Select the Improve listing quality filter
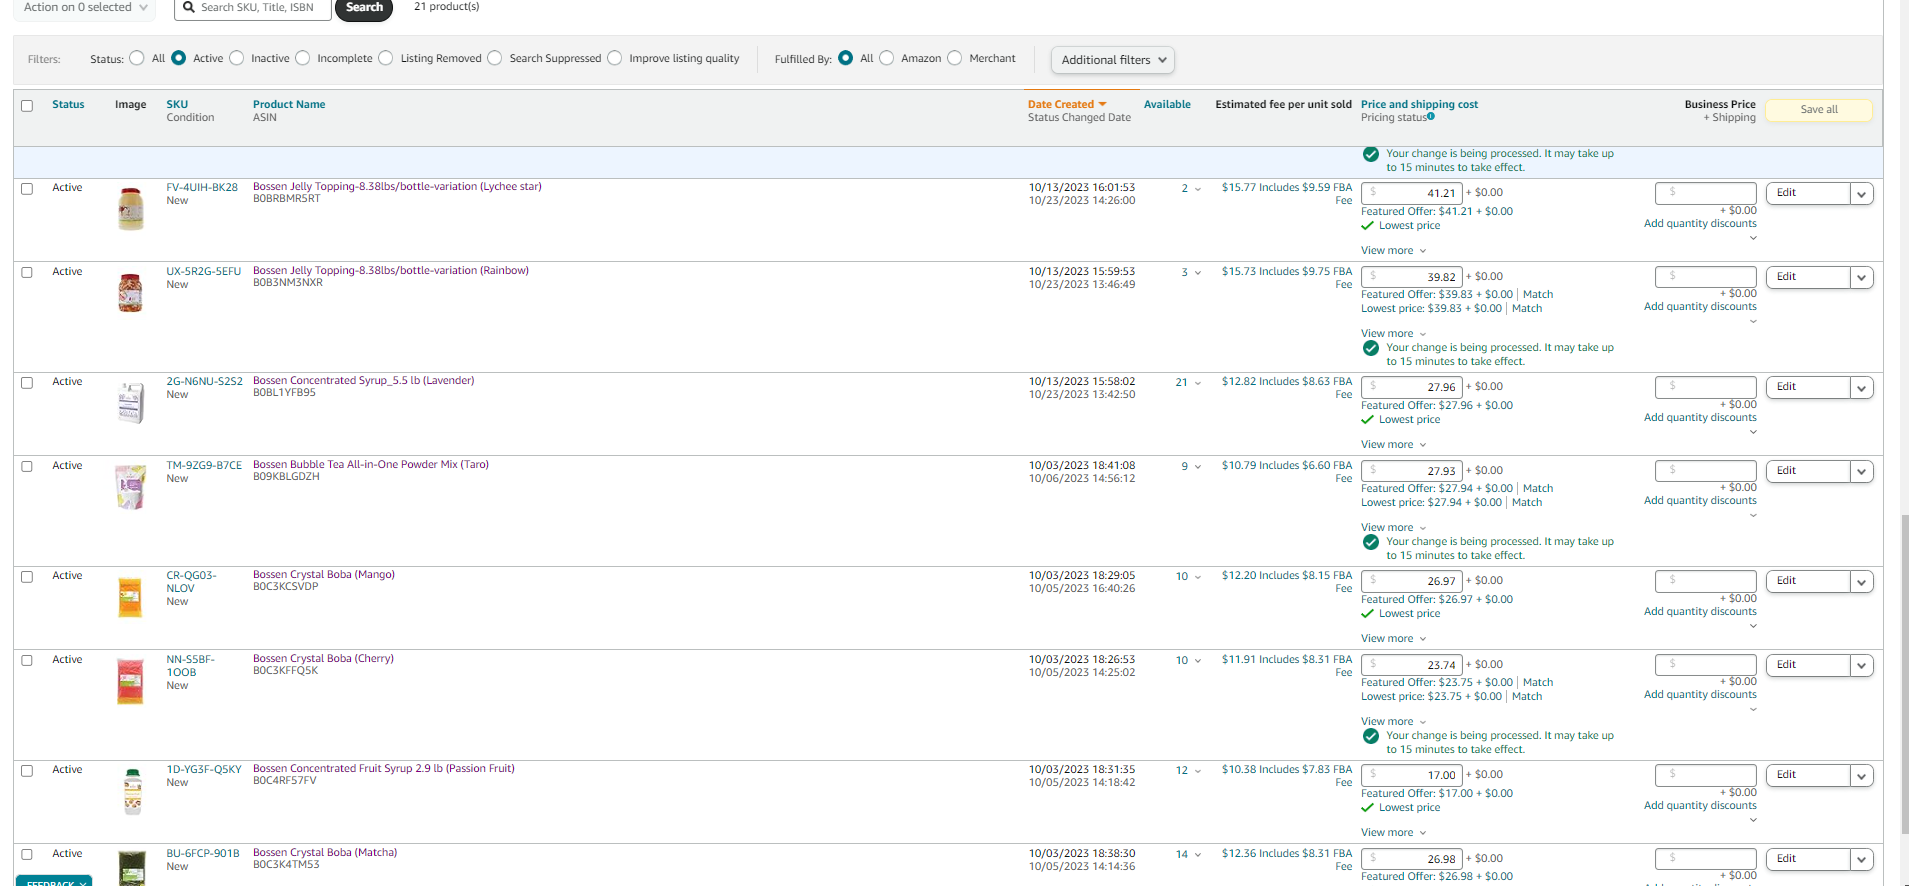 615,58
